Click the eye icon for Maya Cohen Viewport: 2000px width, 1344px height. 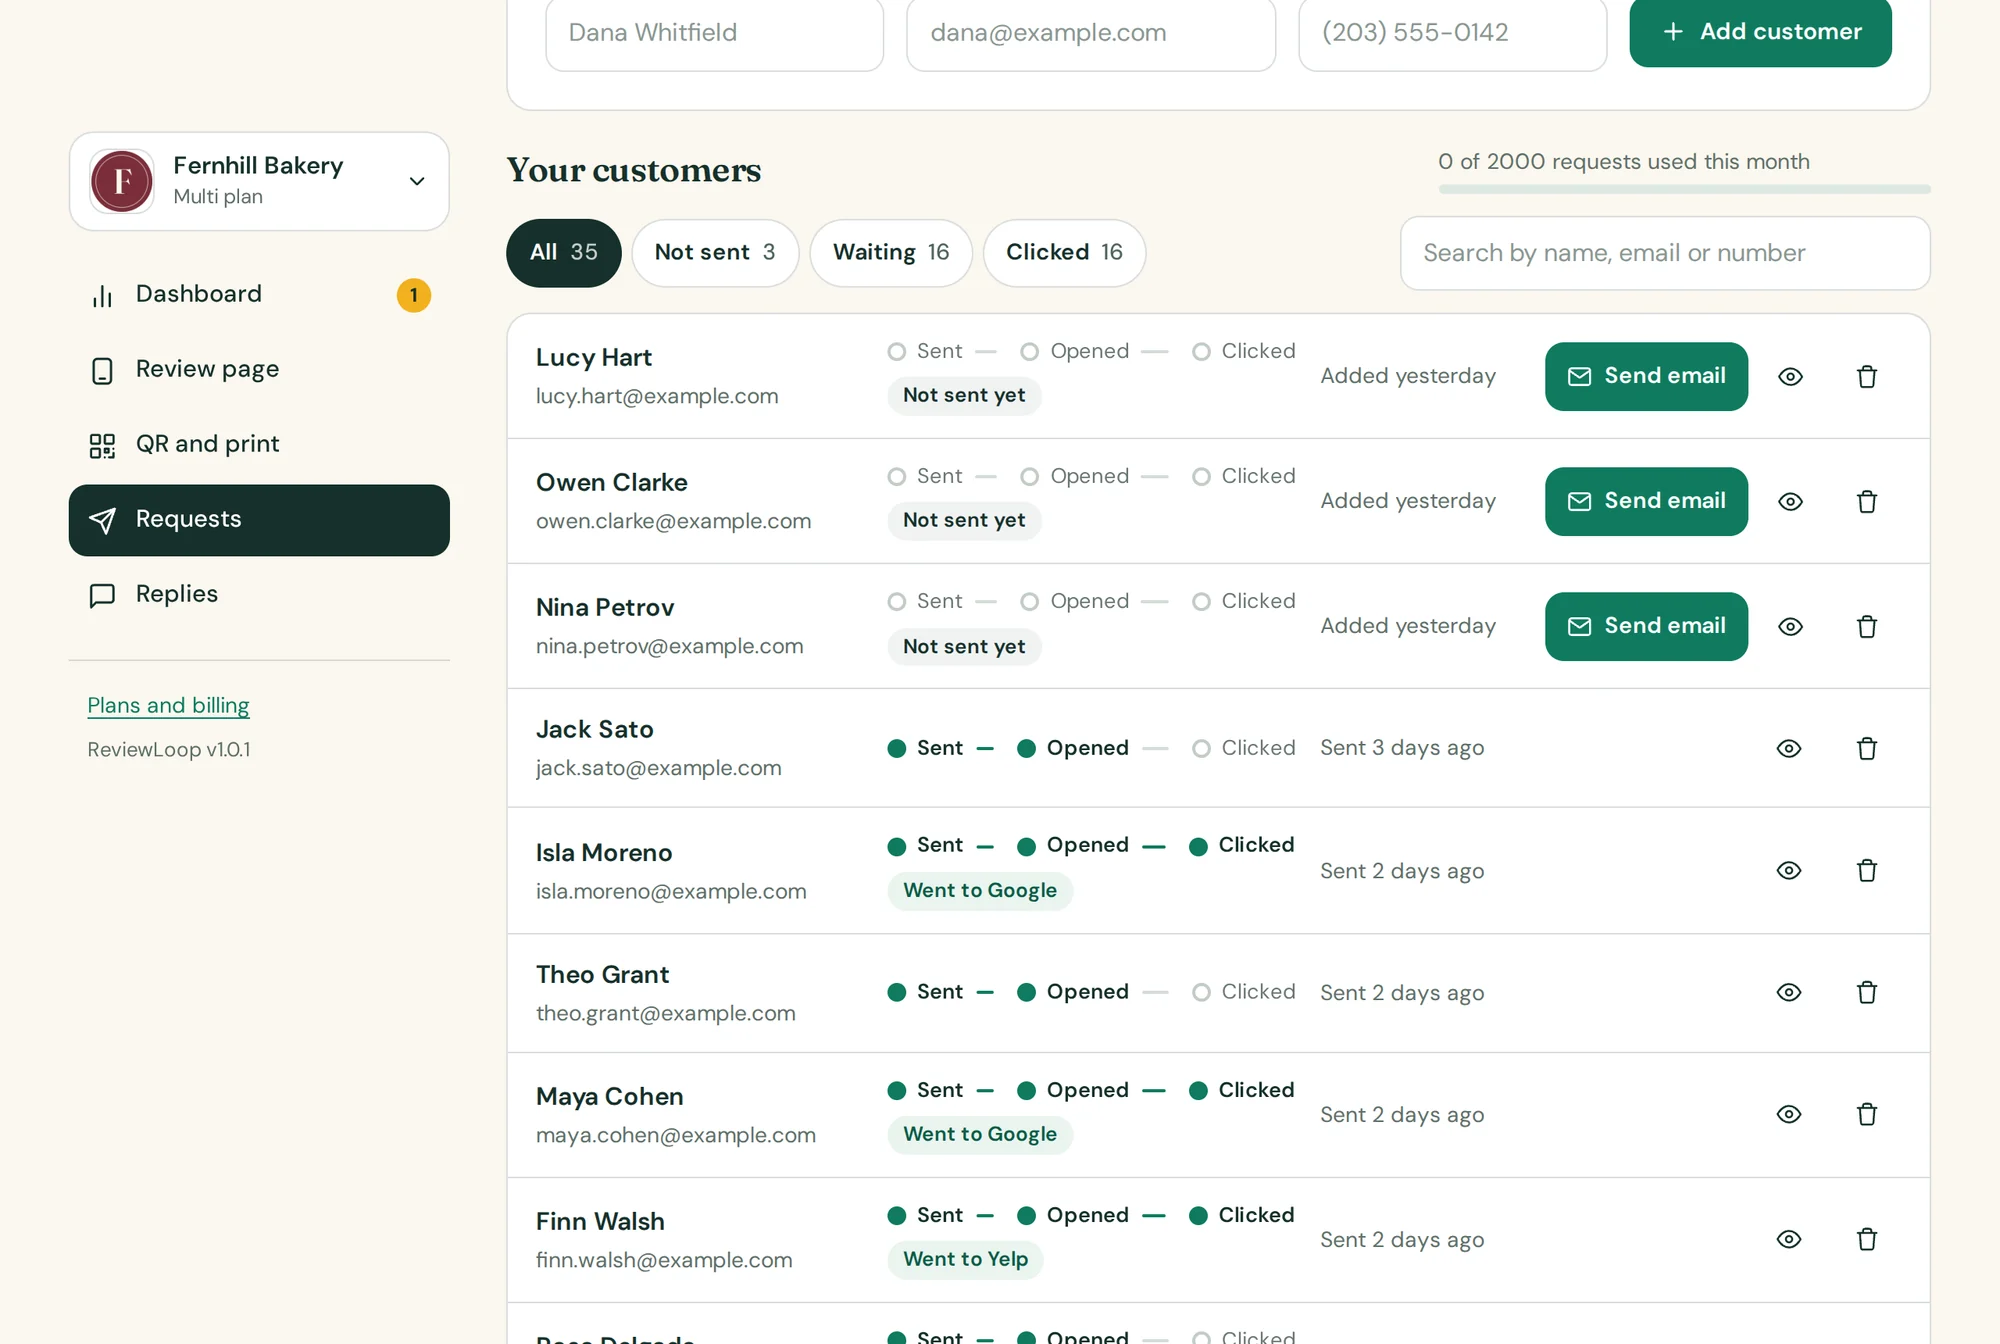click(x=1789, y=1115)
